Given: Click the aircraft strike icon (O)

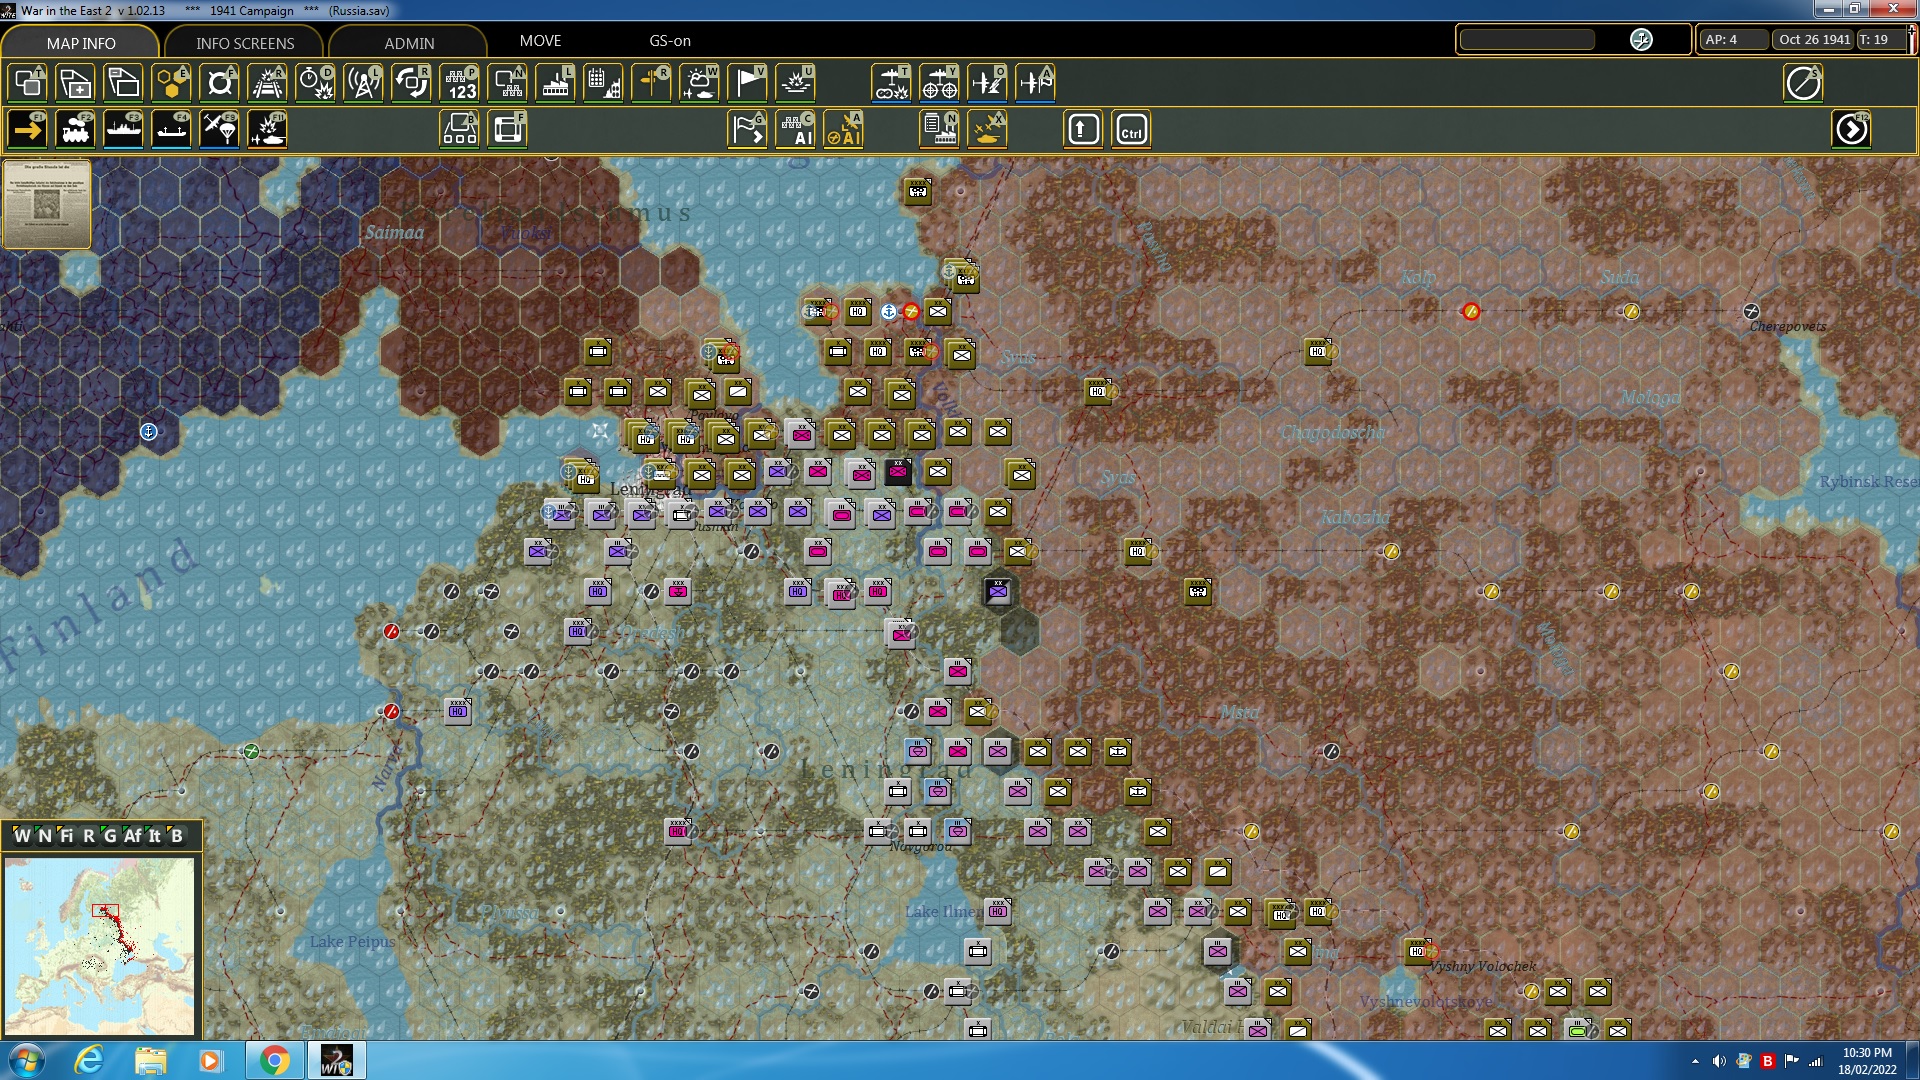Looking at the screenshot, I should [x=987, y=83].
